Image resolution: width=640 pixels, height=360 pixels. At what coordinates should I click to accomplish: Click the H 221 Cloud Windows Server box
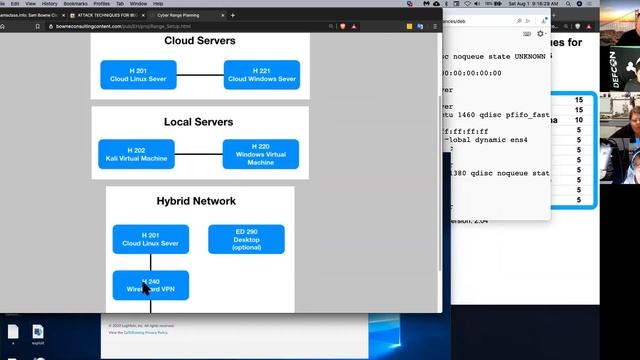point(262,75)
